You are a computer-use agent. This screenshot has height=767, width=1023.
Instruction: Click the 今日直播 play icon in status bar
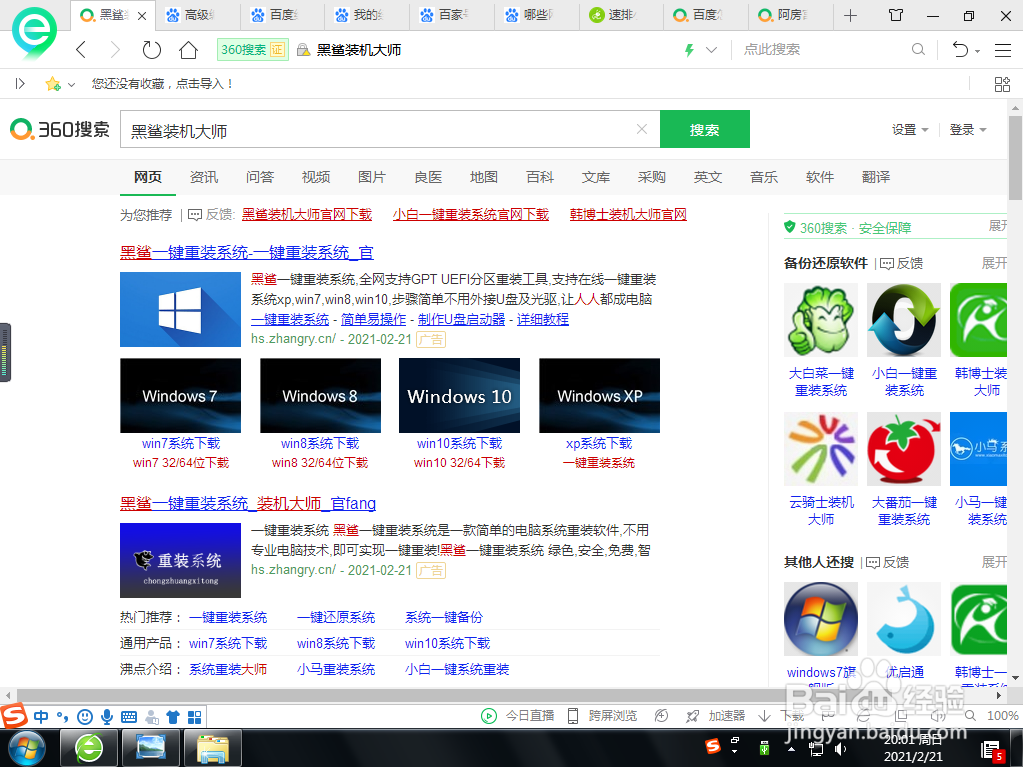pos(489,716)
